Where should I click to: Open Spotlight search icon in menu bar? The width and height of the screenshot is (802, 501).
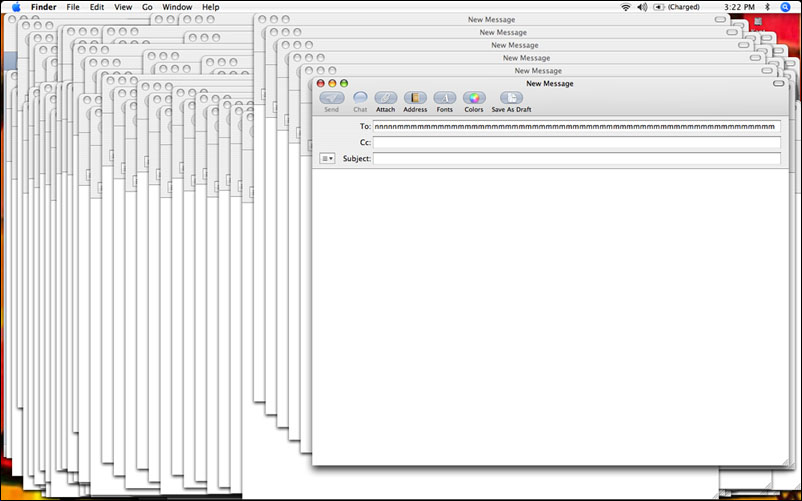(785, 7)
